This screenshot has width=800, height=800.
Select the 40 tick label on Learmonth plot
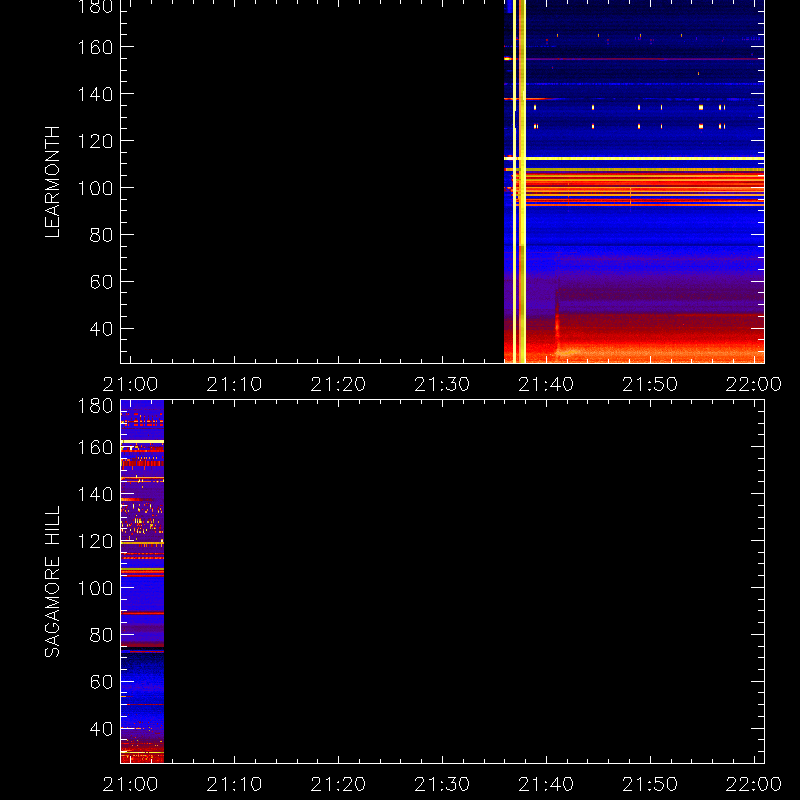(102, 329)
